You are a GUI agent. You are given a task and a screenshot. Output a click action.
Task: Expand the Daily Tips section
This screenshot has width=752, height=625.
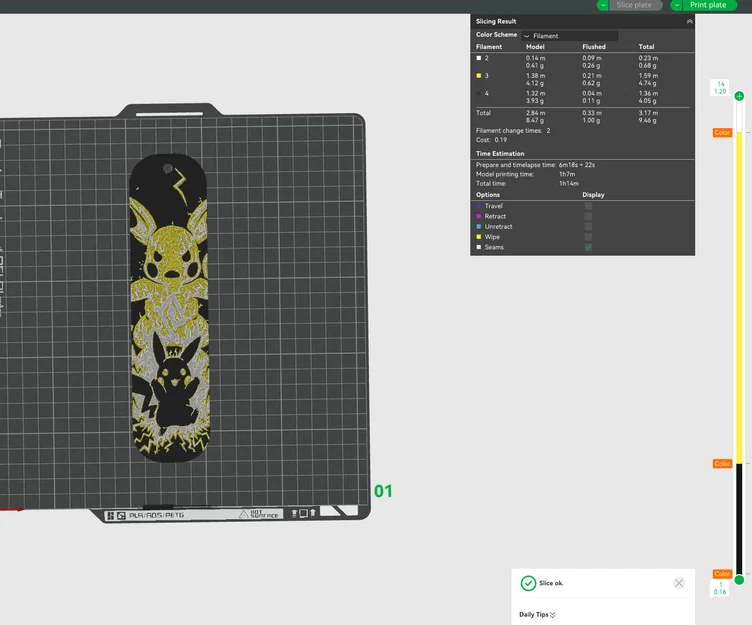coord(537,614)
